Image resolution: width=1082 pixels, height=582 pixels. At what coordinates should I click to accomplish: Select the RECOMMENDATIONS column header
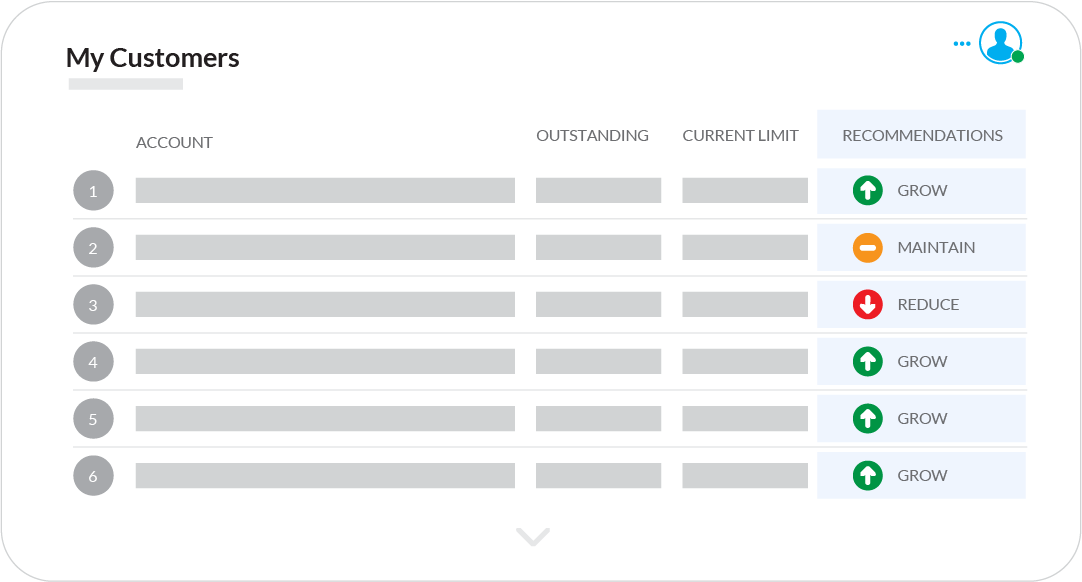922,135
